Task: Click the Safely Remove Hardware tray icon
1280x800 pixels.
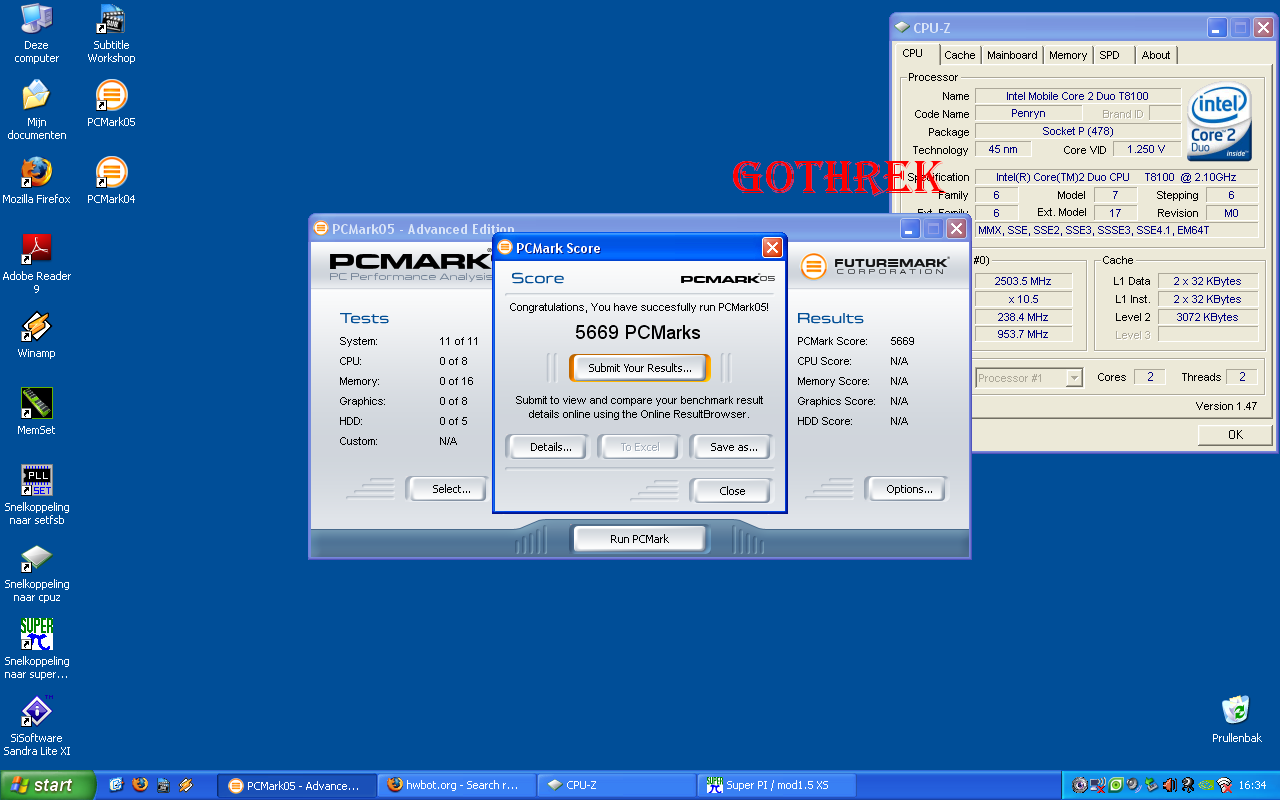Action: coord(1151,785)
